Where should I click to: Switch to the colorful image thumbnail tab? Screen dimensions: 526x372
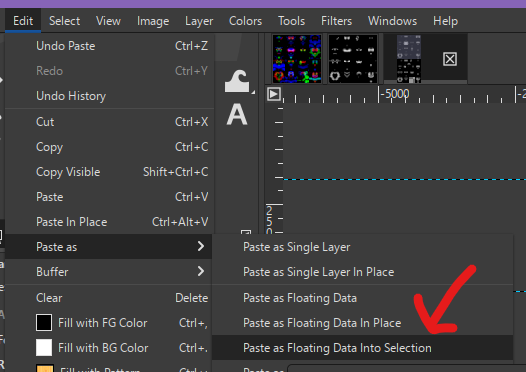297,59
